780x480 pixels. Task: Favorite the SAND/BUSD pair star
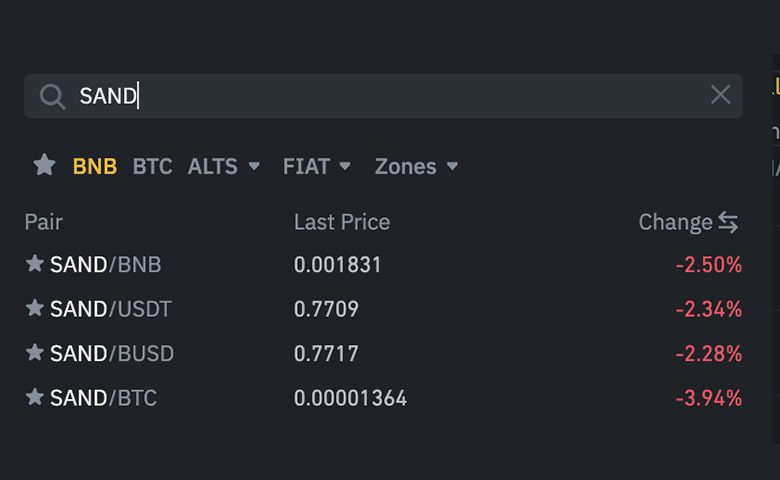34,352
